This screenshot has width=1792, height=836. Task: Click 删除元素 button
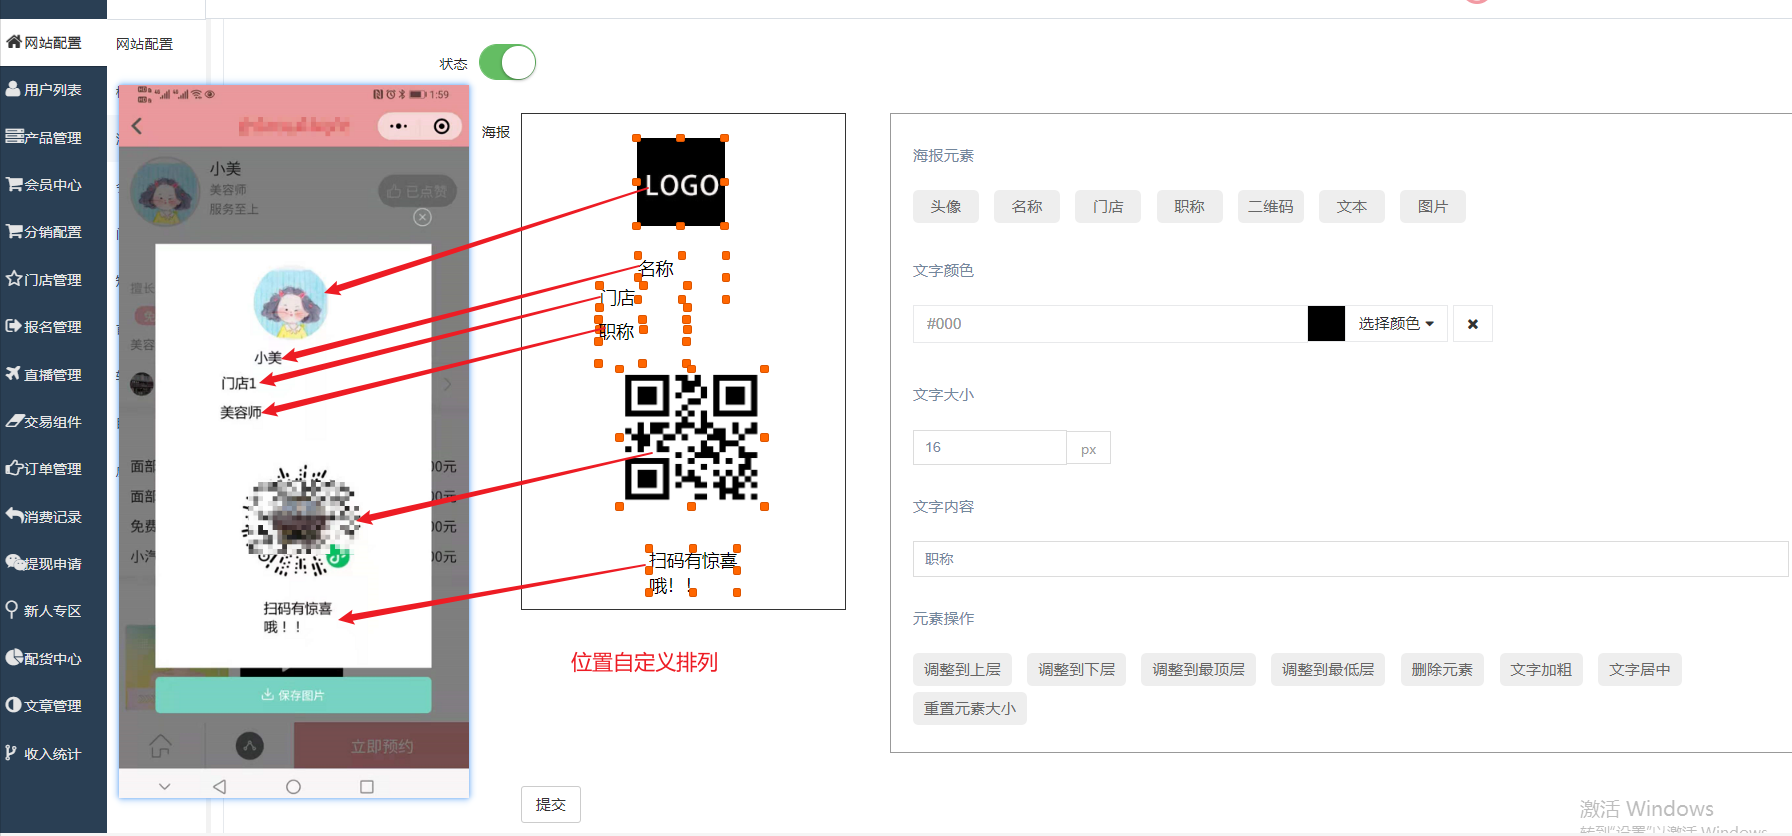(1442, 669)
